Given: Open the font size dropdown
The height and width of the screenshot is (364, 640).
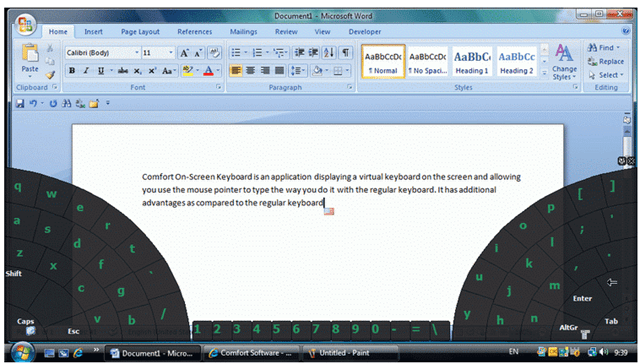Looking at the screenshot, I should (171, 53).
